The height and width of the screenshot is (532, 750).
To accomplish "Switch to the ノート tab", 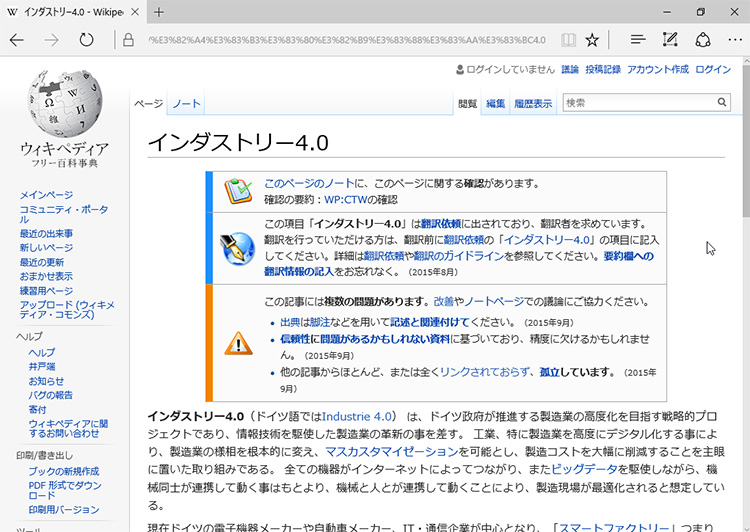I will pyautogui.click(x=186, y=104).
